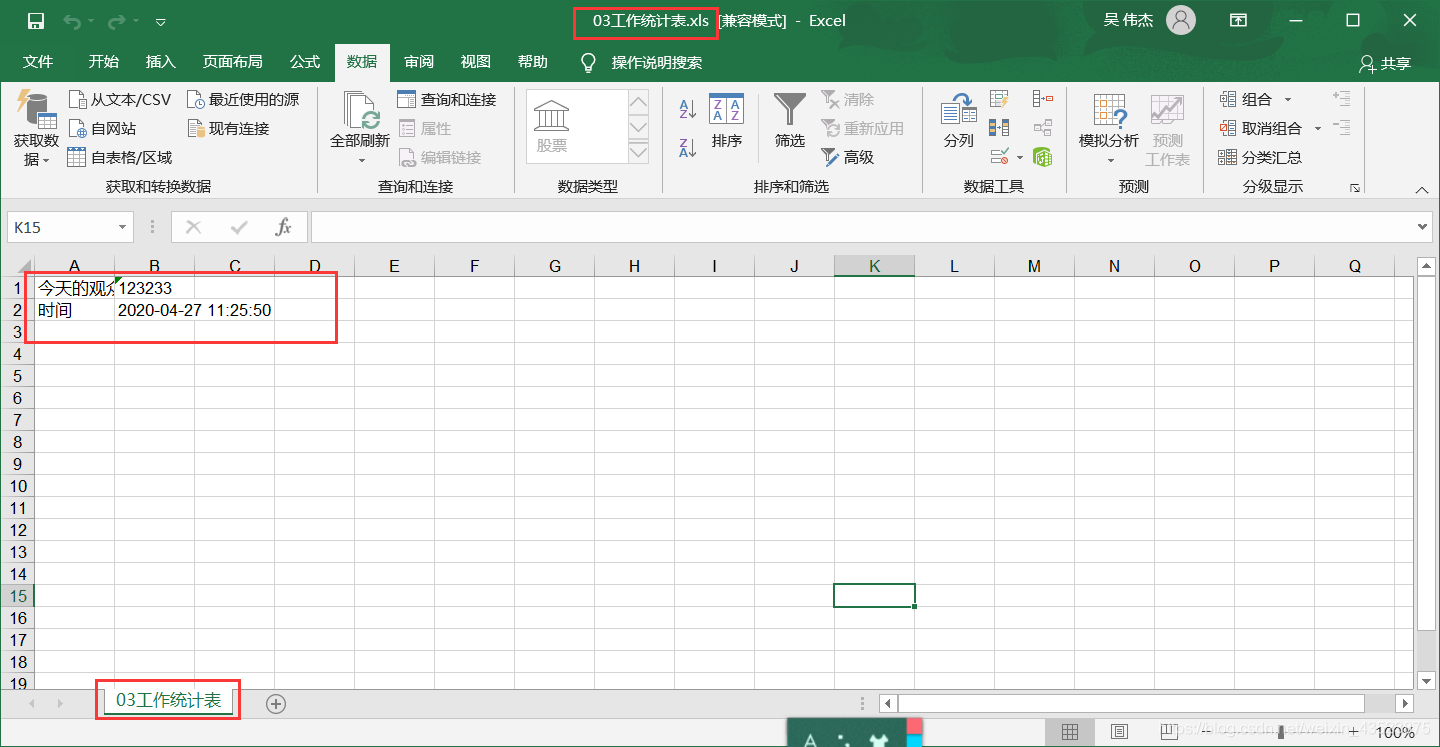Click 全部刷新 refresh all icon

(360, 112)
